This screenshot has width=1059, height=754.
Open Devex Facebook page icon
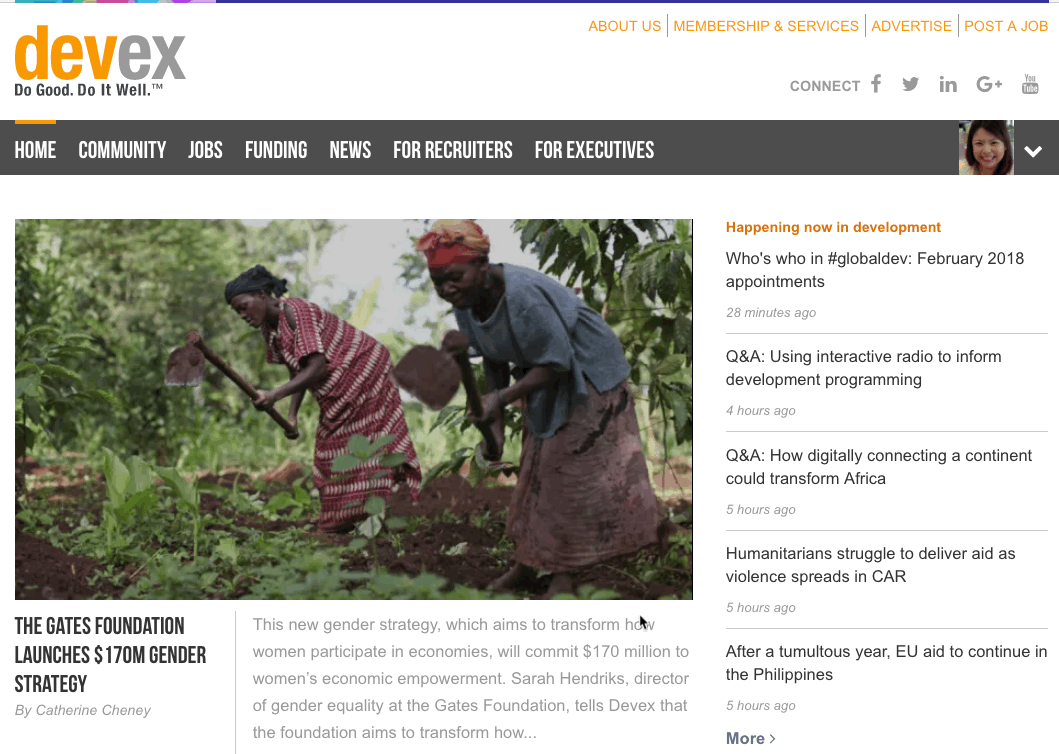[876, 84]
